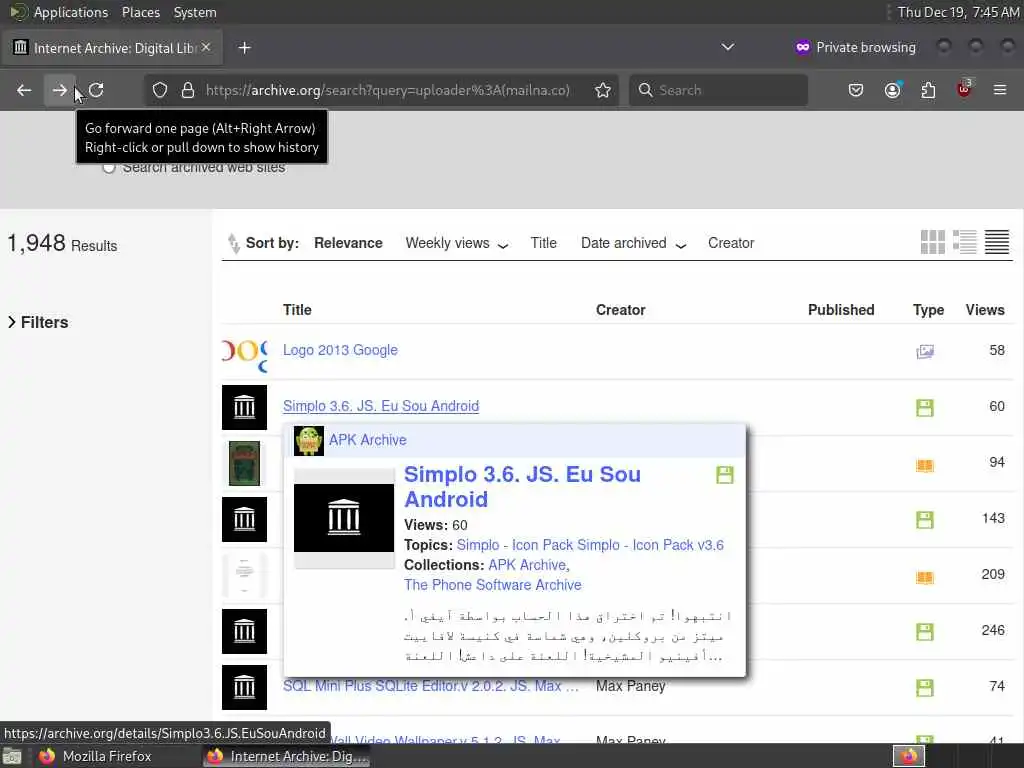
Task: Sort results by Creator
Action: (731, 243)
